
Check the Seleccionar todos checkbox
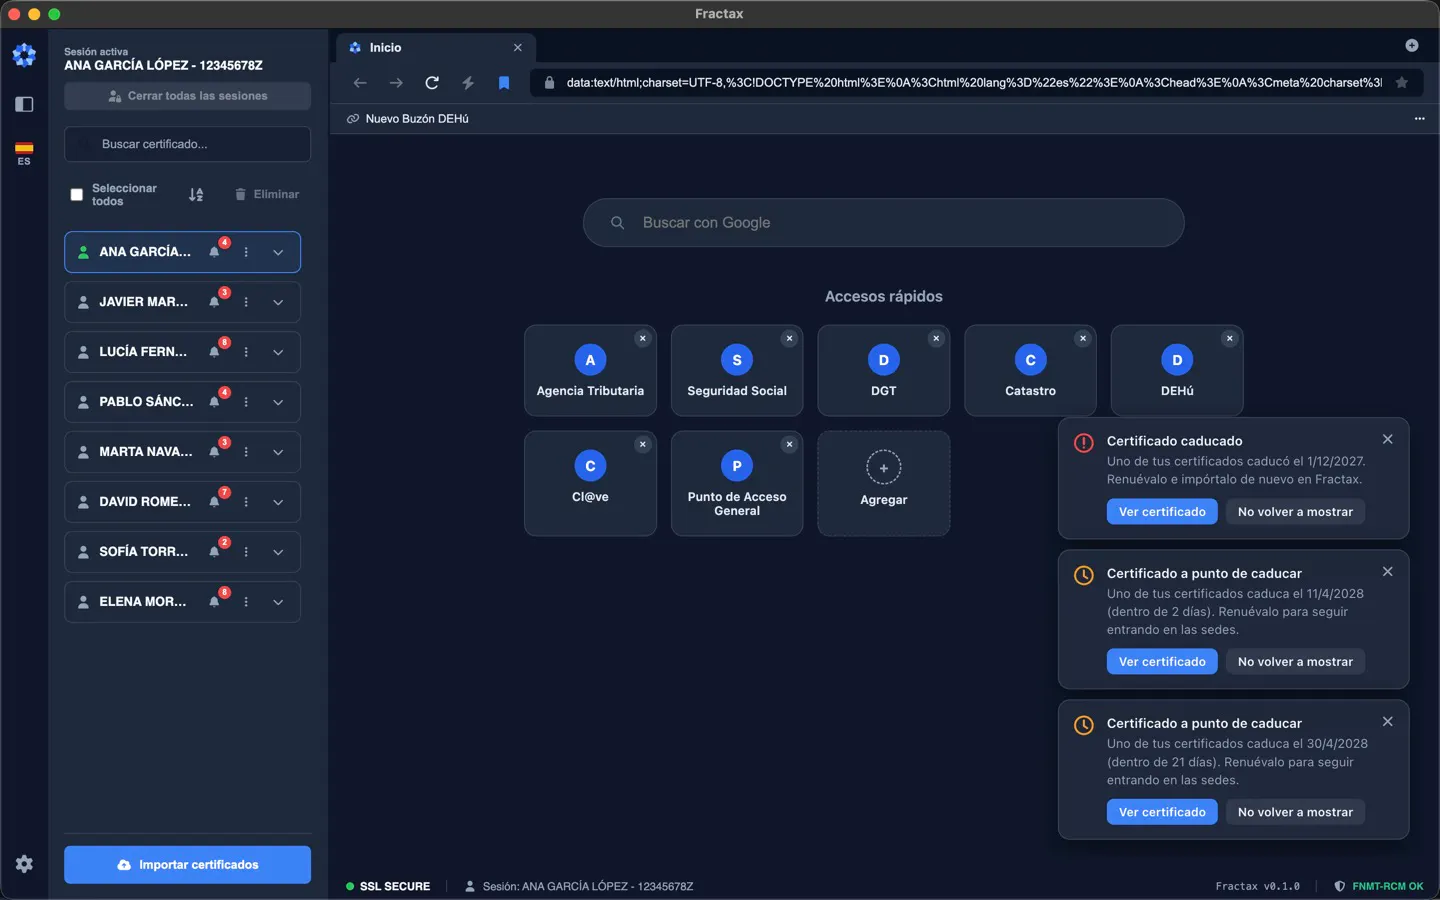(x=77, y=195)
